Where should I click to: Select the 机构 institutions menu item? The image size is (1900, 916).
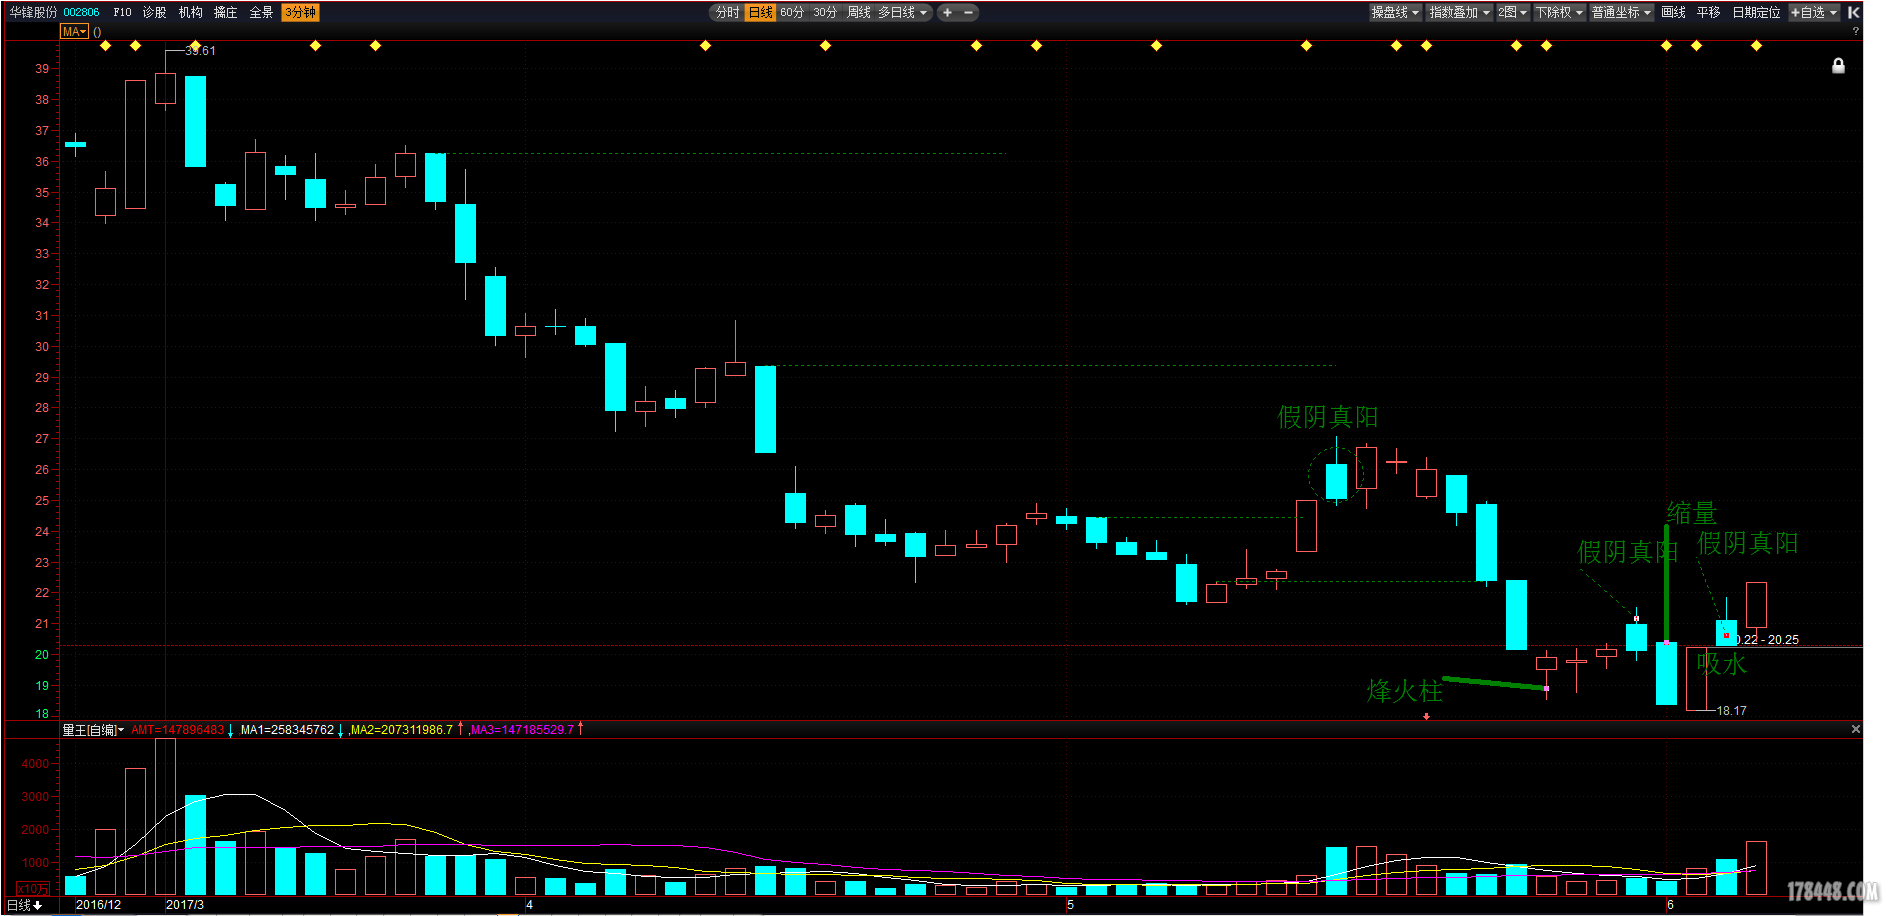pyautogui.click(x=190, y=12)
